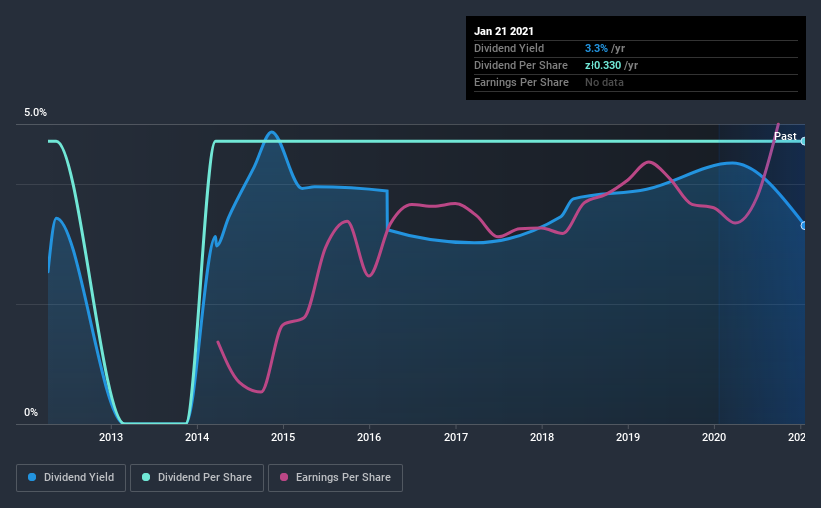Screen dimensions: 821x508
Task: Select the 2015 x-axis label
Action: click(x=283, y=437)
